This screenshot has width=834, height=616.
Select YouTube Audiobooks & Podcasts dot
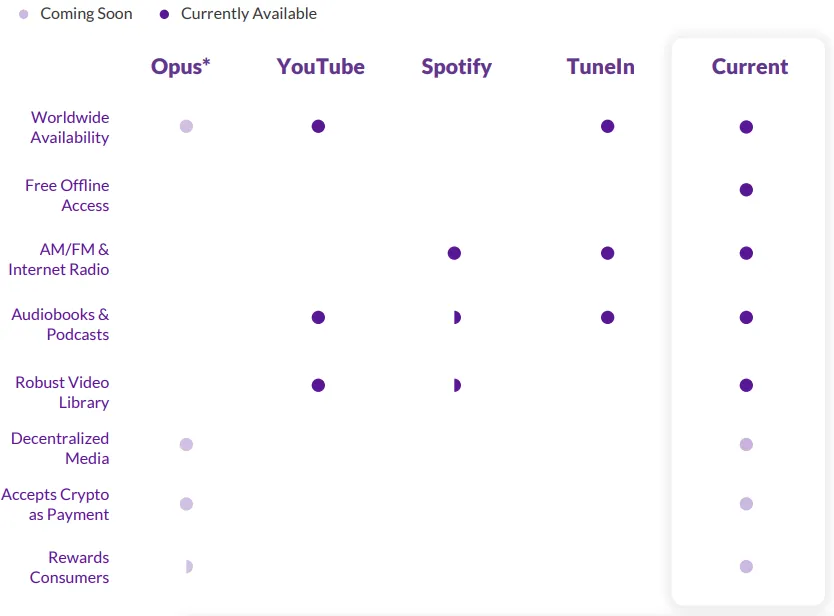point(318,317)
